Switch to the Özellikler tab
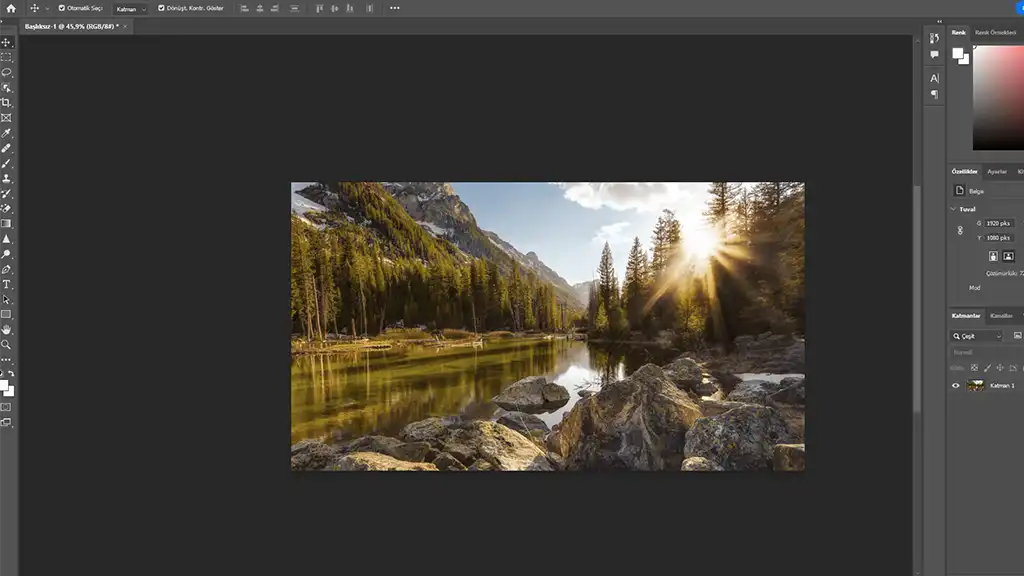Viewport: 1024px width, 576px height. tap(964, 172)
